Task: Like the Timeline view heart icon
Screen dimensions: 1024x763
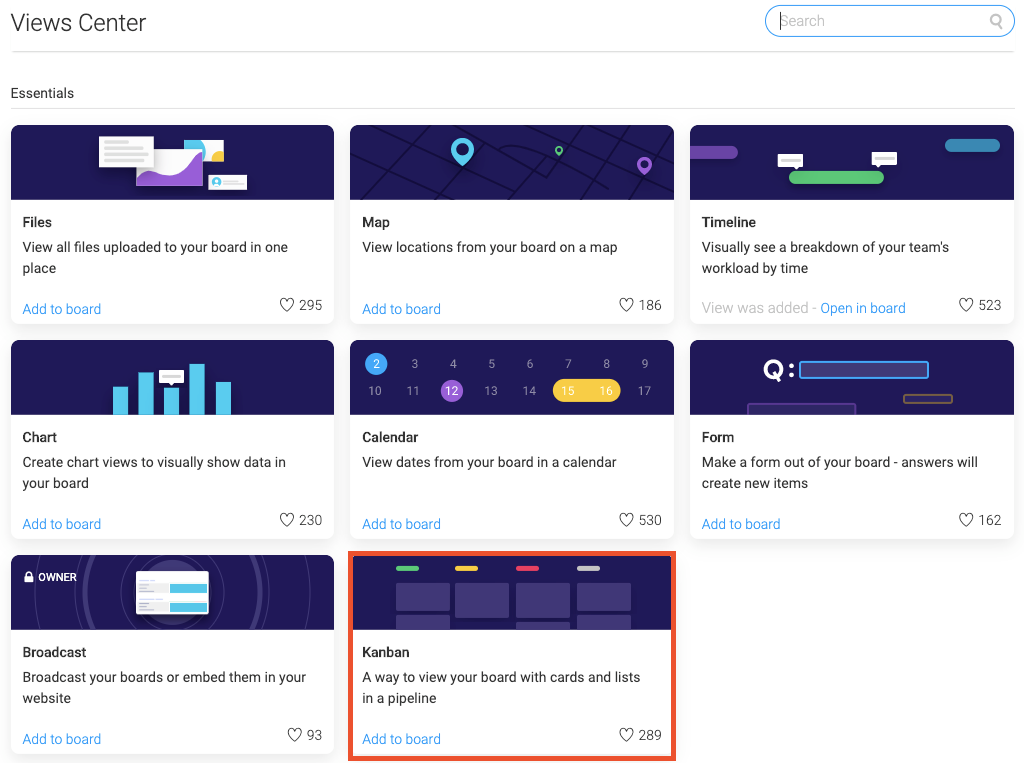Action: click(966, 305)
